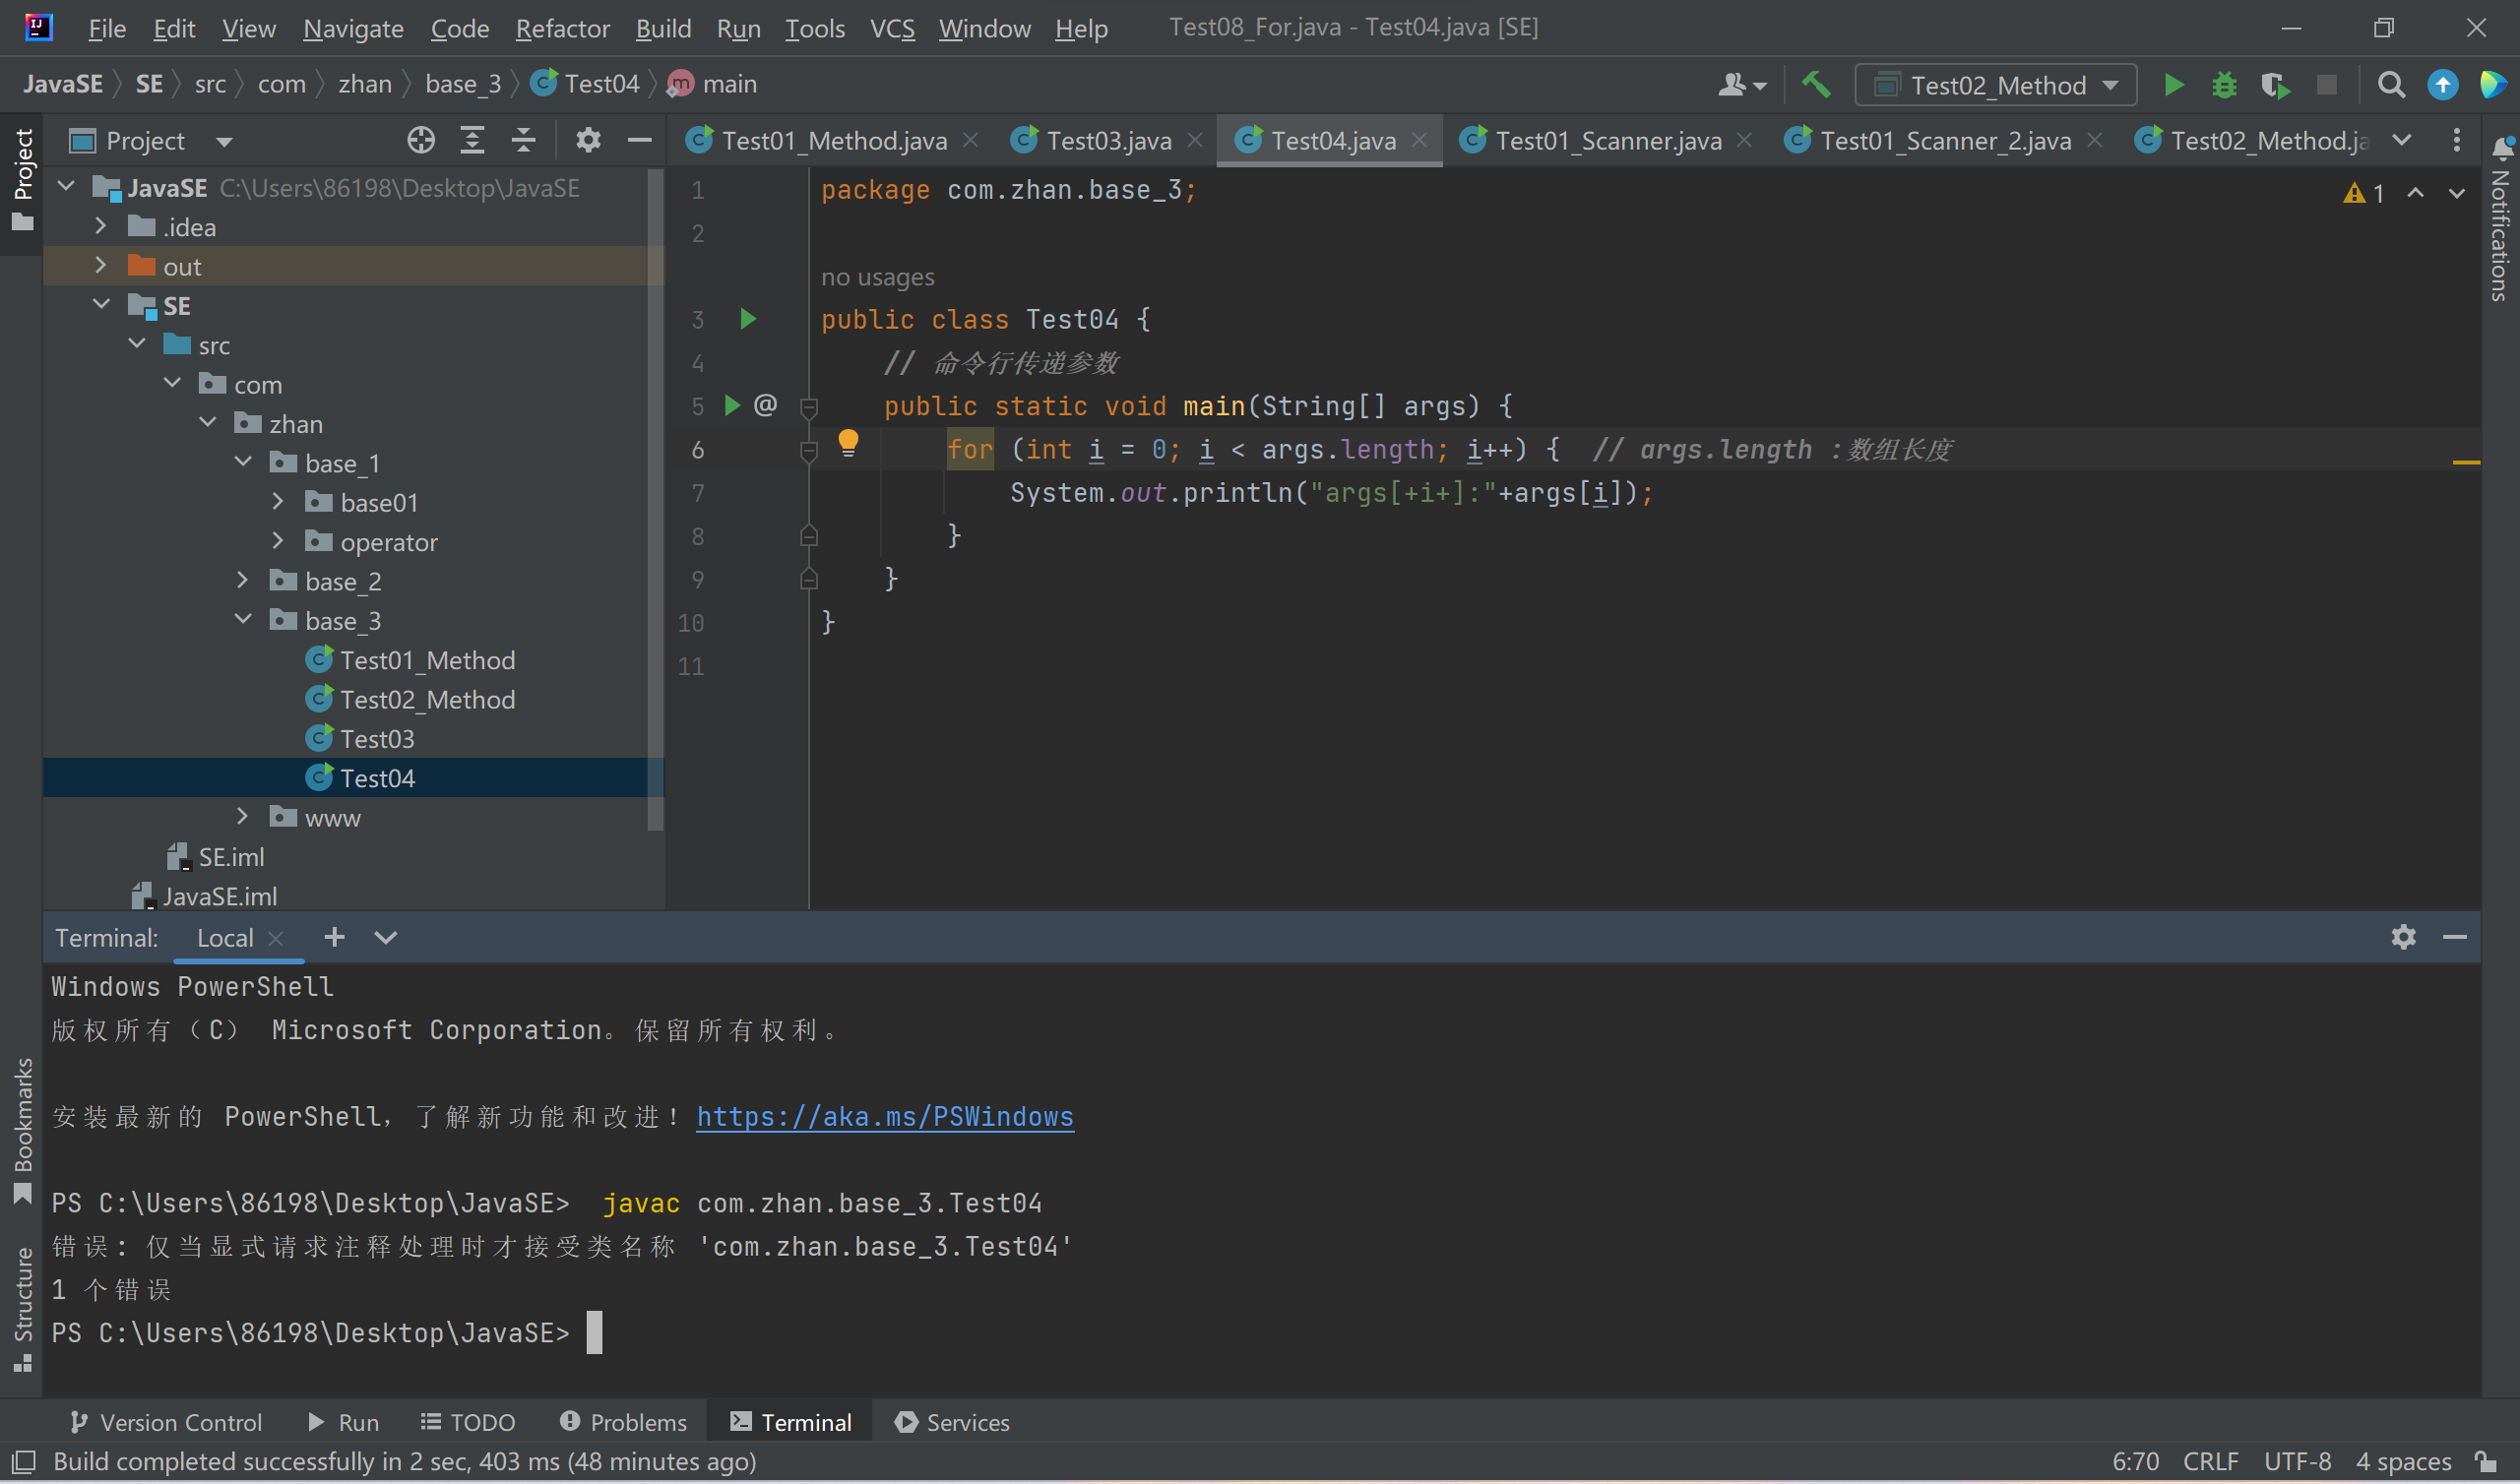
Task: Click Collapse All icon in Project panel
Action: coord(523,140)
